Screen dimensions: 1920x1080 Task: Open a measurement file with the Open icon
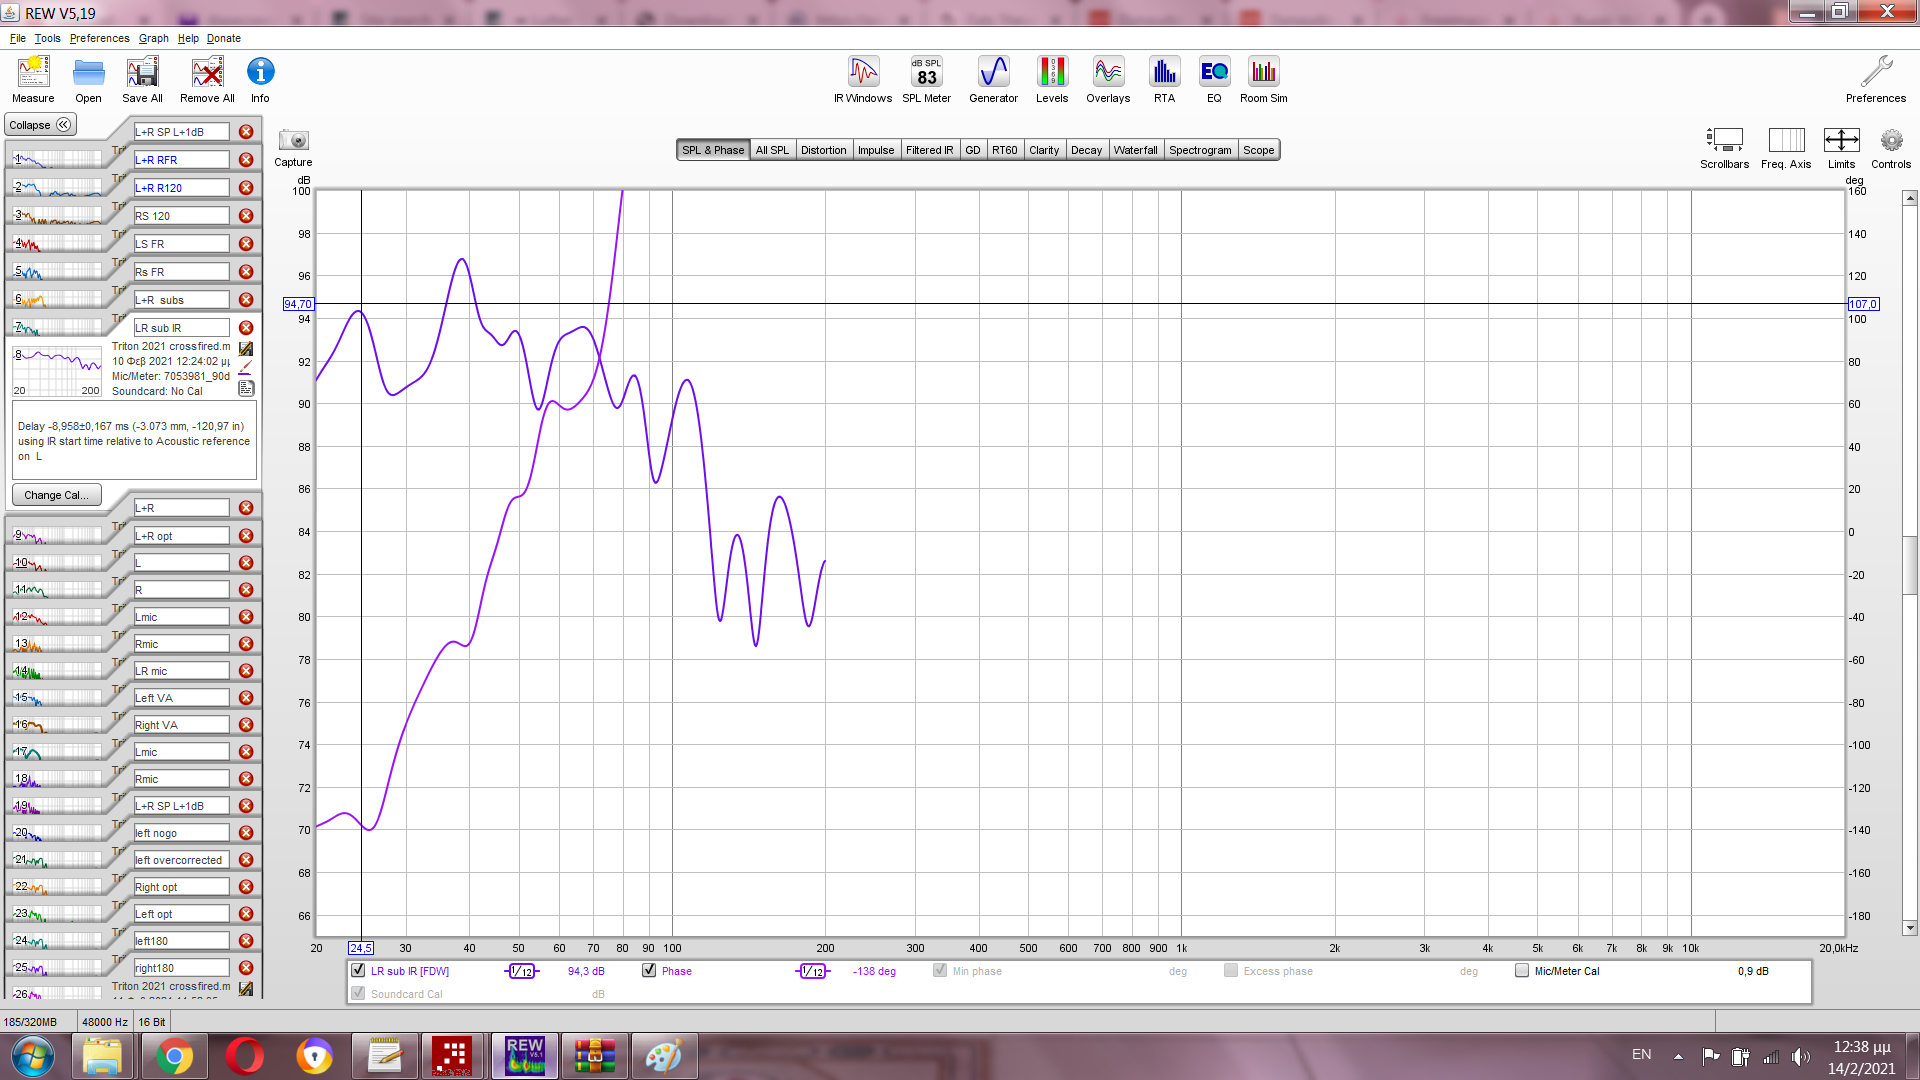click(88, 73)
